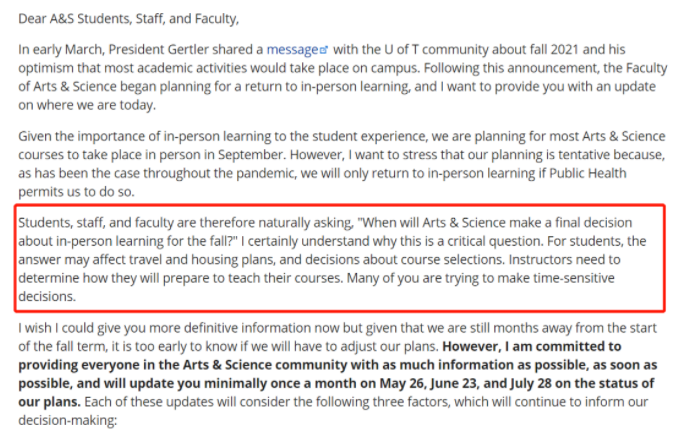The image size is (682, 437).
Task: Click the word 'decisions.' ending the highlighted paragraph
Action: [47, 297]
